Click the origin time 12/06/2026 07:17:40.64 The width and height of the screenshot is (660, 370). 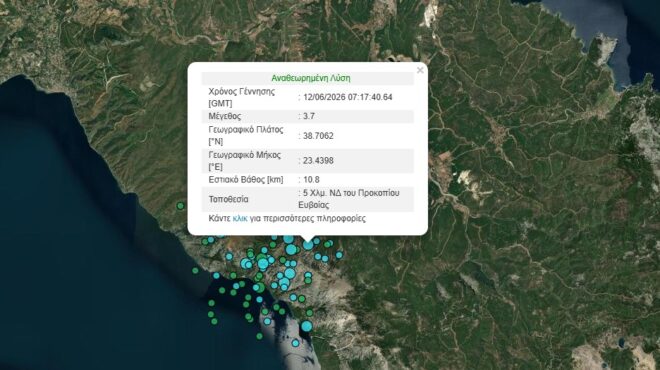348,97
